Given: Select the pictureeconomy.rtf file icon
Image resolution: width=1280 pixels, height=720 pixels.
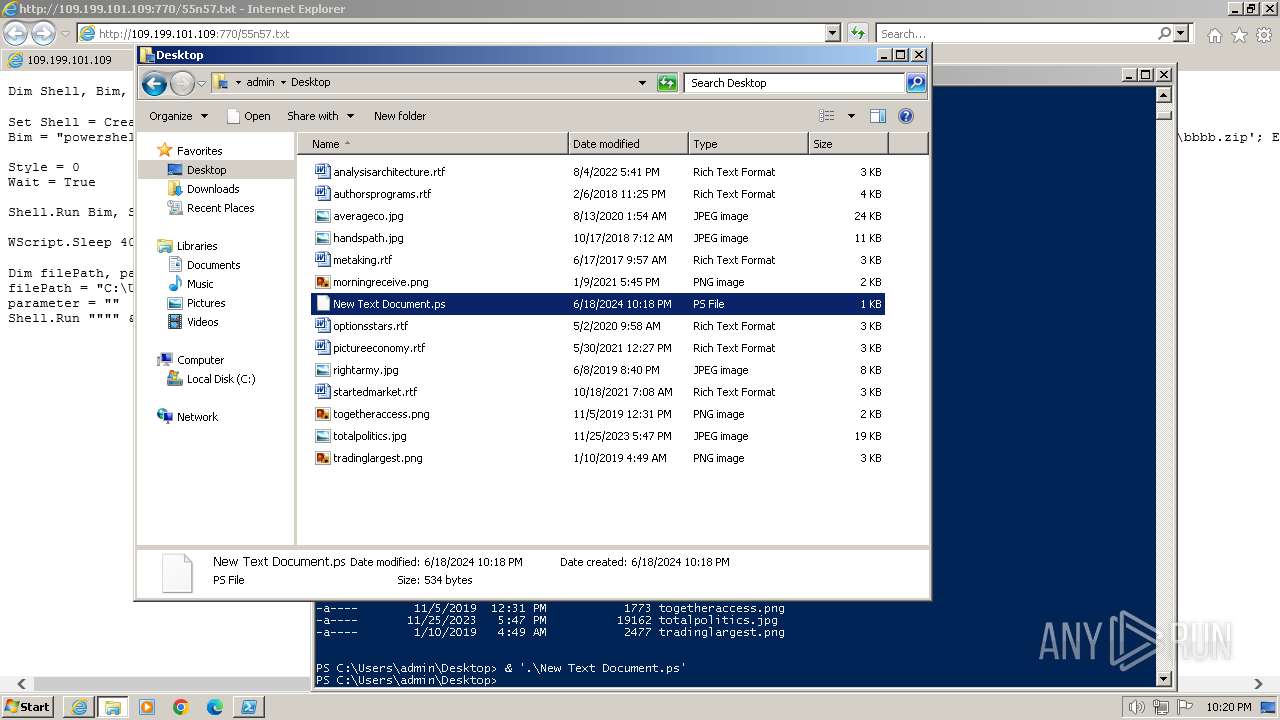Looking at the screenshot, I should pyautogui.click(x=322, y=348).
